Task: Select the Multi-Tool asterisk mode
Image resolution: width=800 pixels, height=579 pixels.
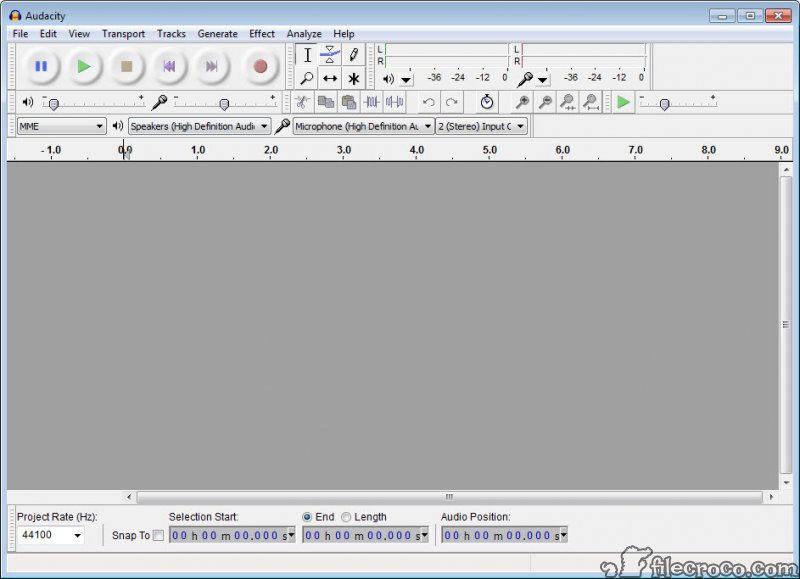Action: click(x=354, y=79)
